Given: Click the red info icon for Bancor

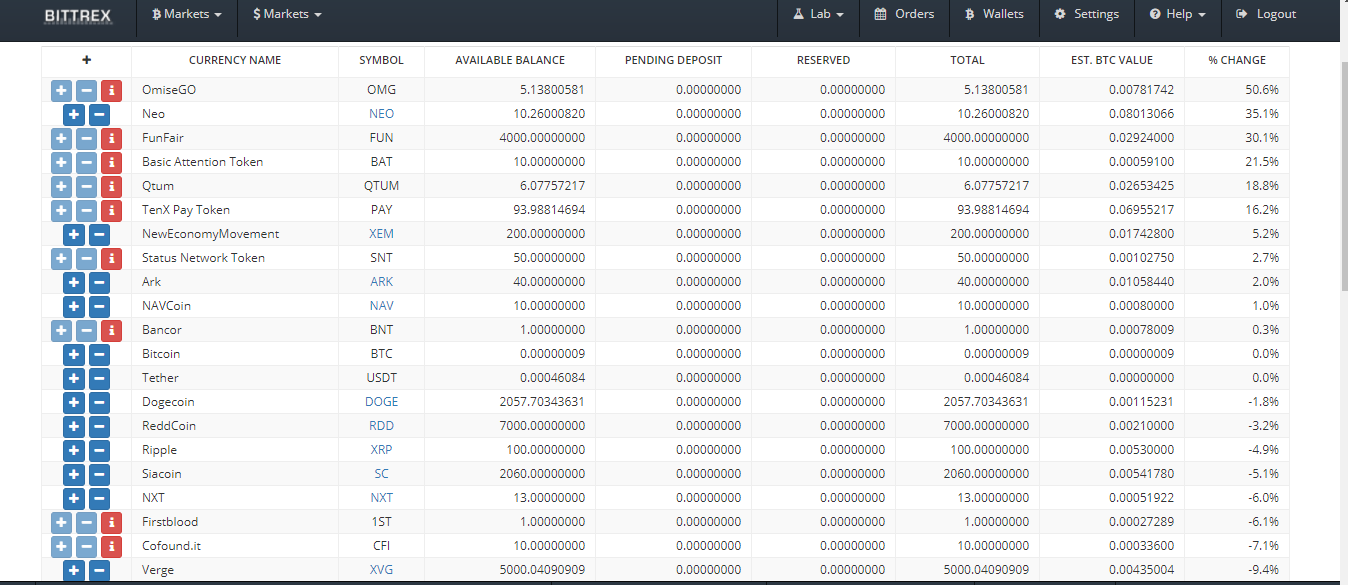Looking at the screenshot, I should point(112,330).
